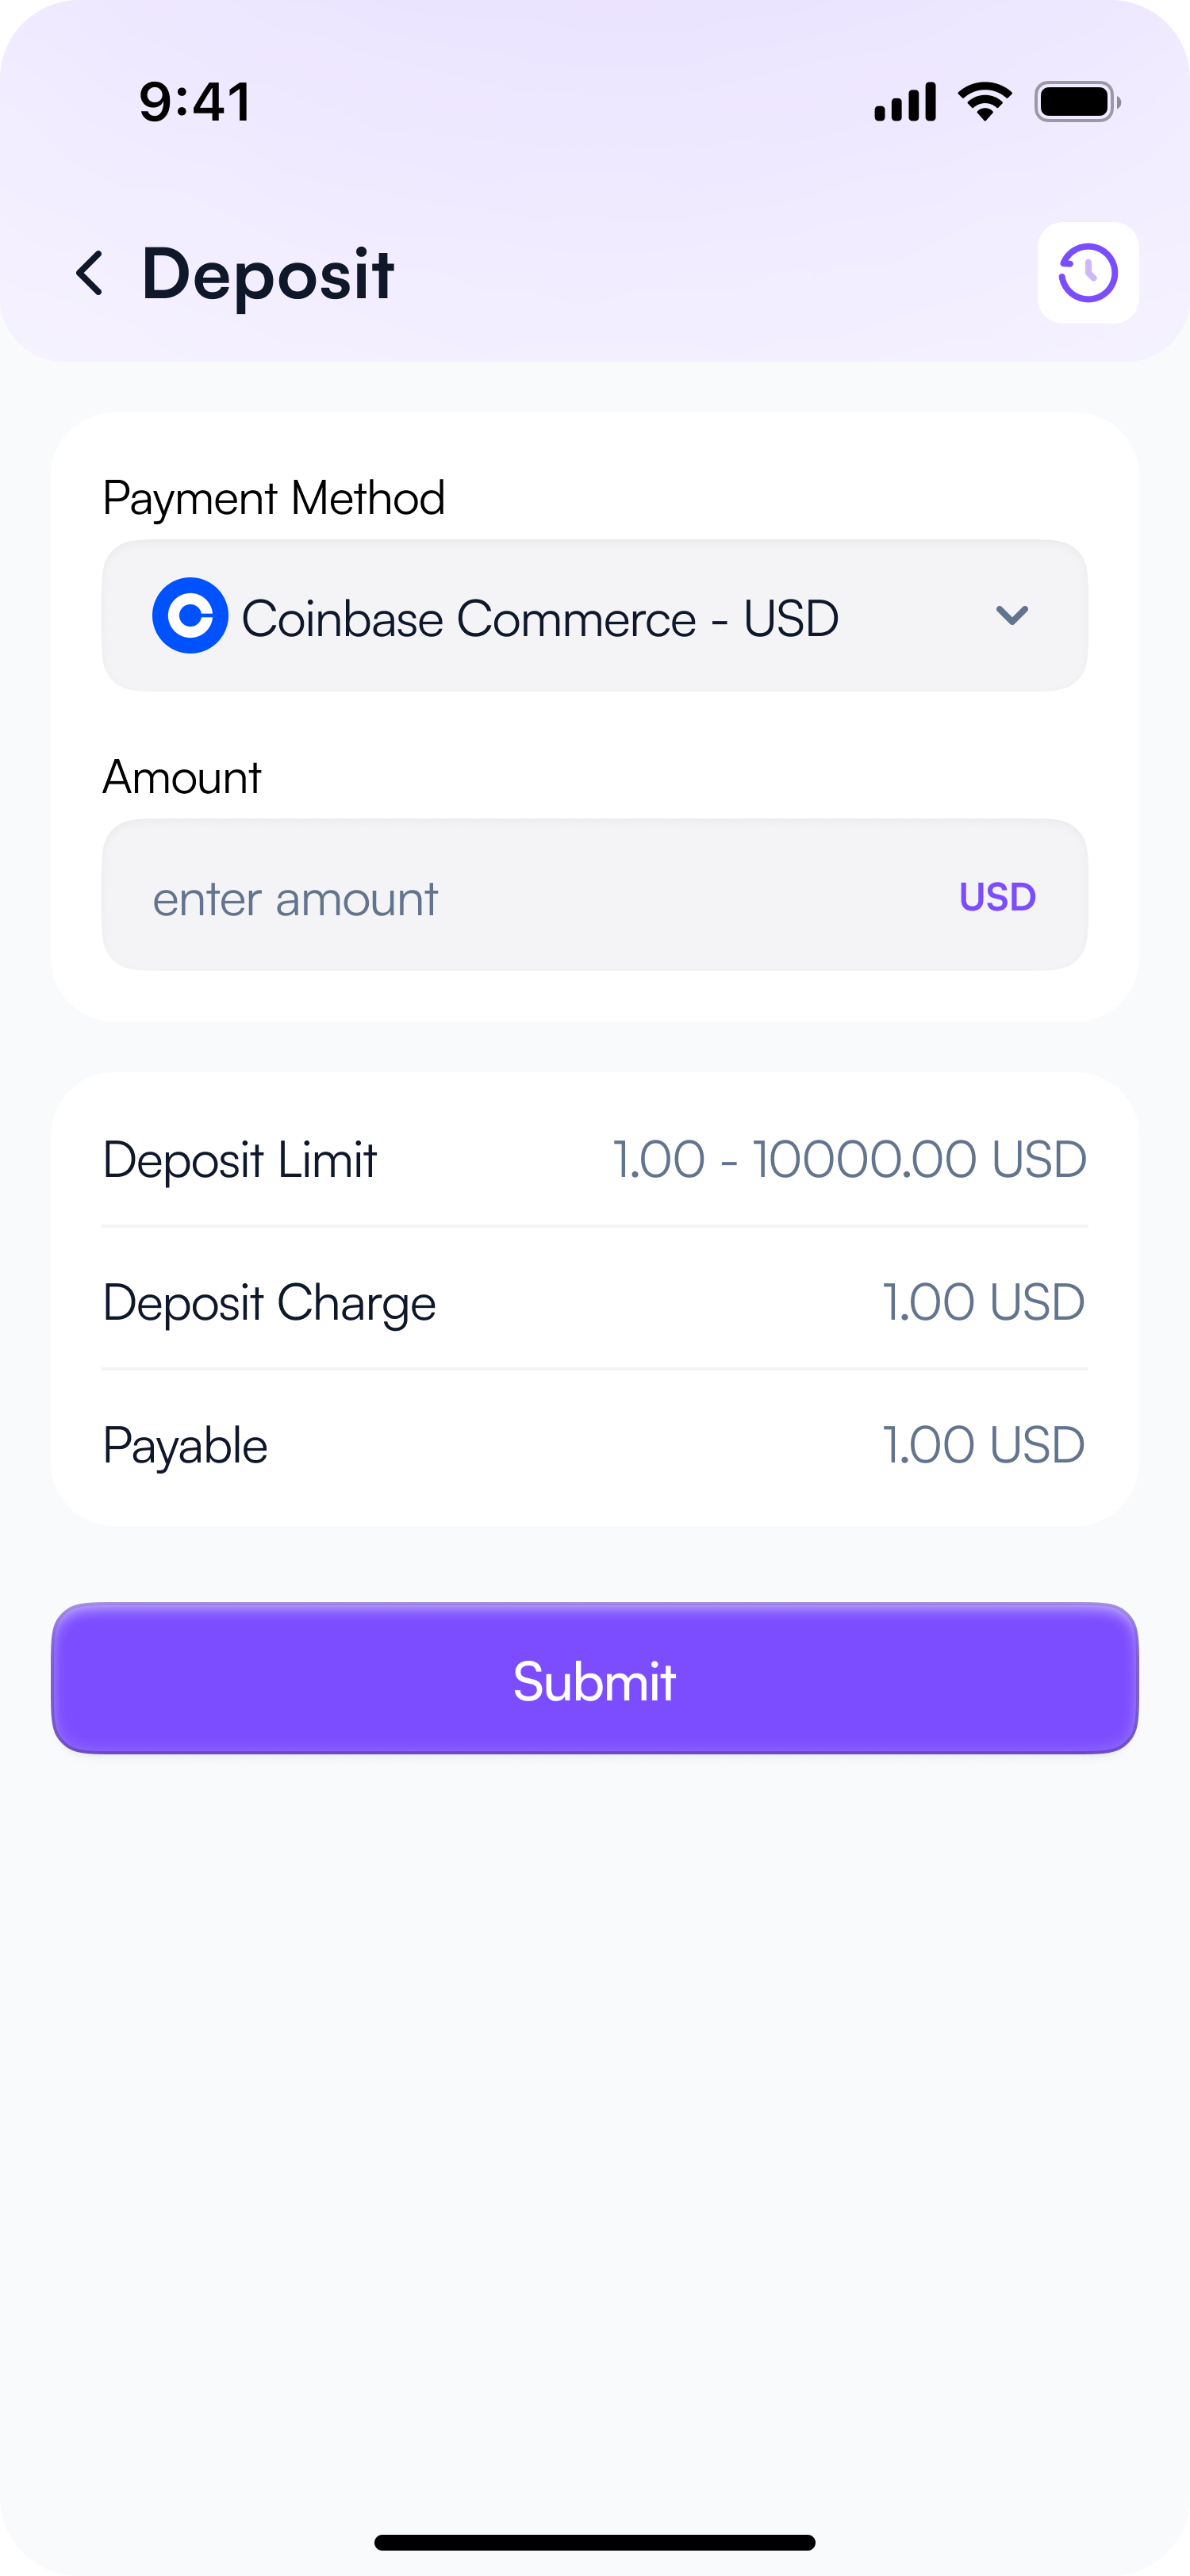The height and width of the screenshot is (2576, 1190).
Task: Tap the purple USD currency label
Action: [x=997, y=897]
